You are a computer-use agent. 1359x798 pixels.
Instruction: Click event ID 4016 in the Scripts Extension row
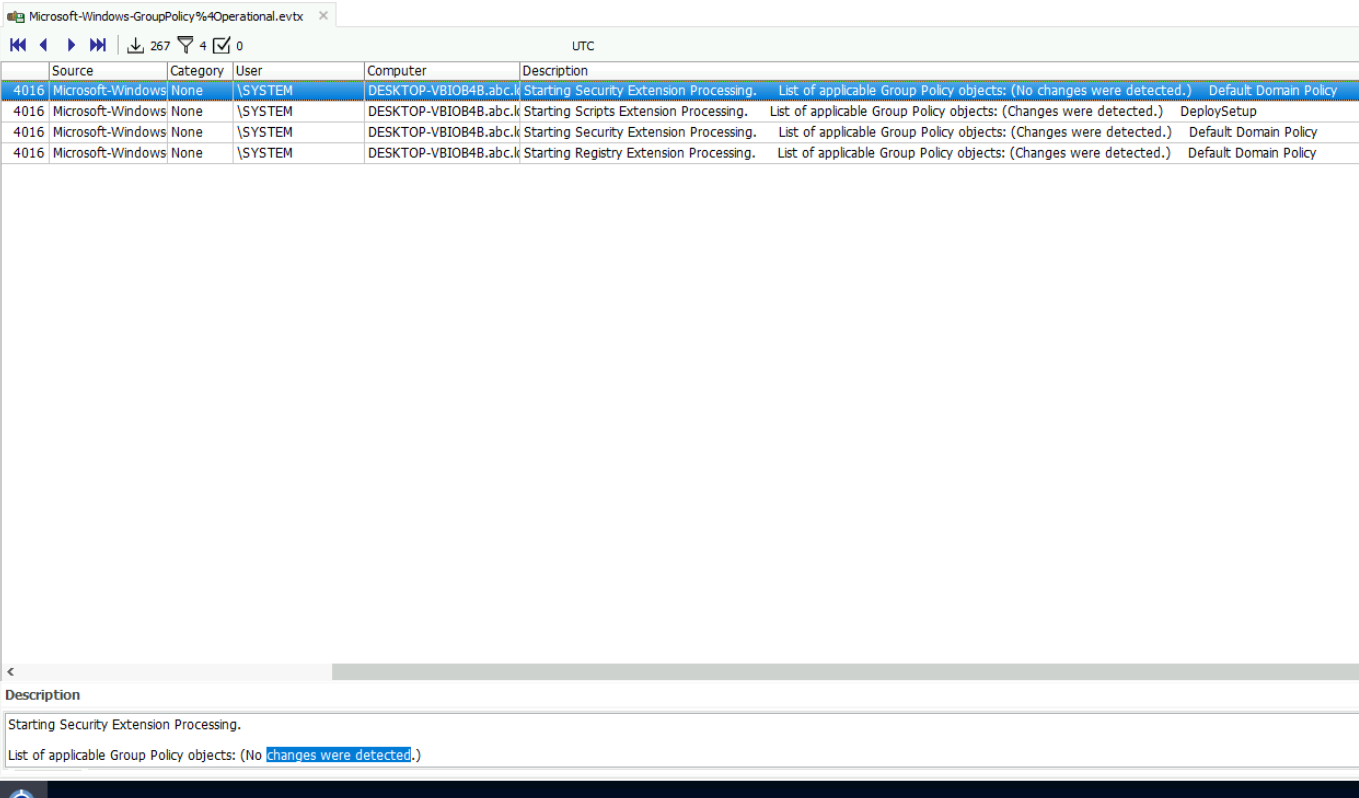pos(29,111)
